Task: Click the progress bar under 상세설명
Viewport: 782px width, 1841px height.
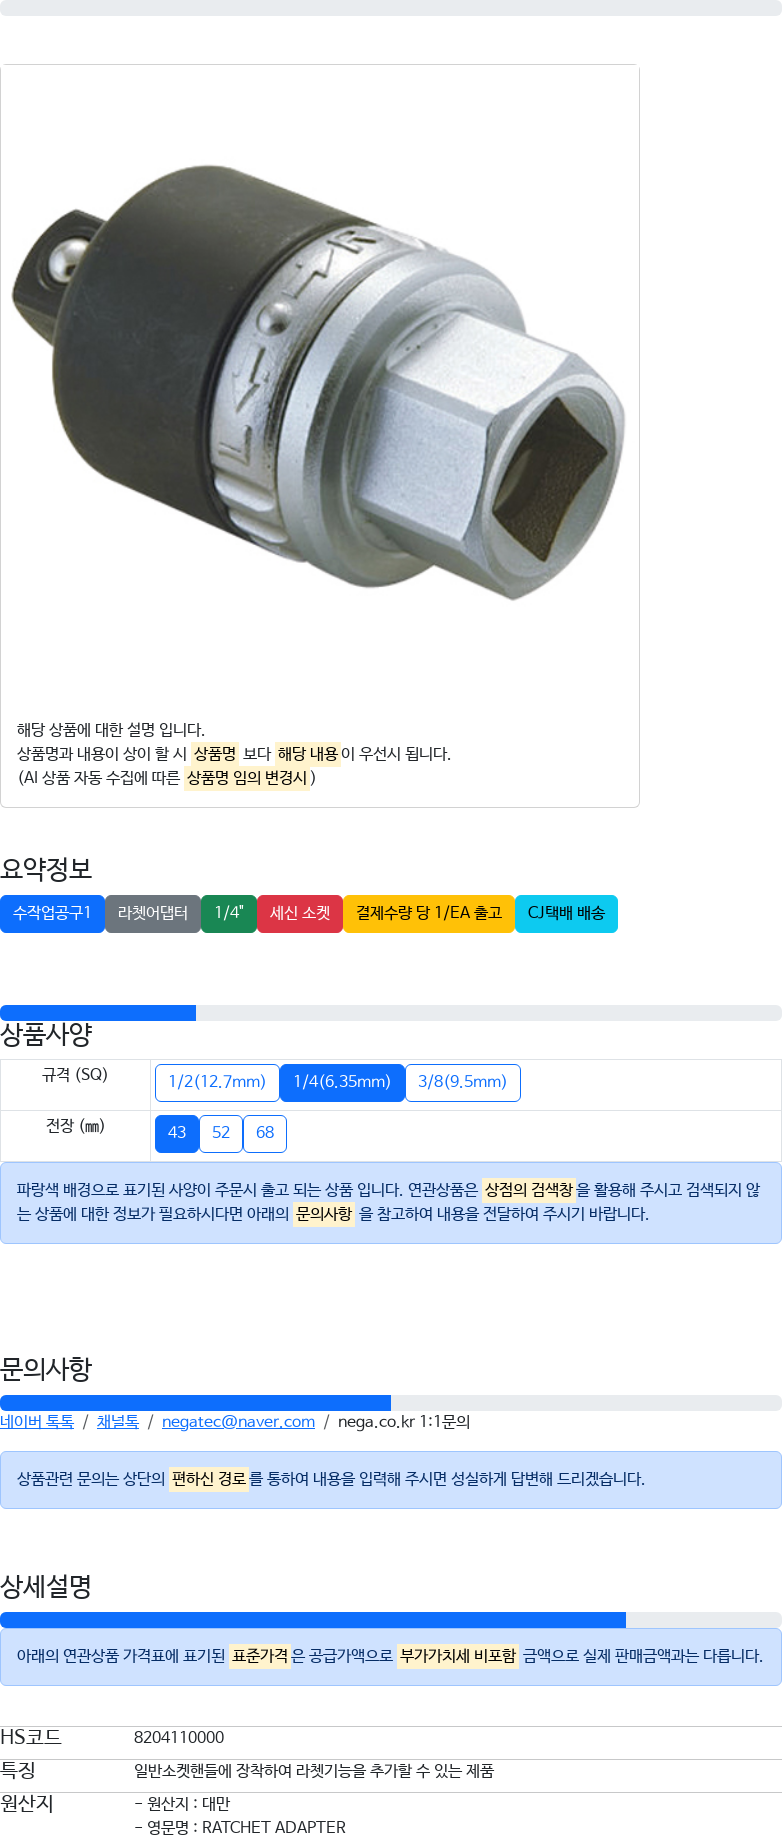Action: (391, 1620)
